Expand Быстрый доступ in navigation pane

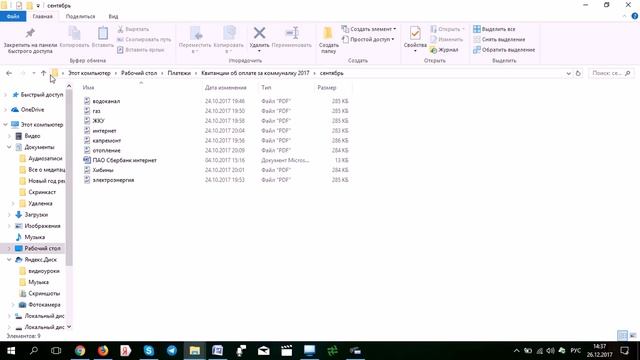pos(6,95)
